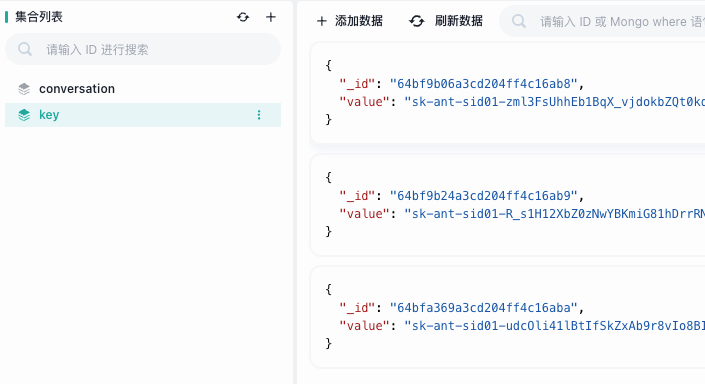Click the magnifier icon in collection search
Viewport: 705px width, 384px height.
click(25, 49)
